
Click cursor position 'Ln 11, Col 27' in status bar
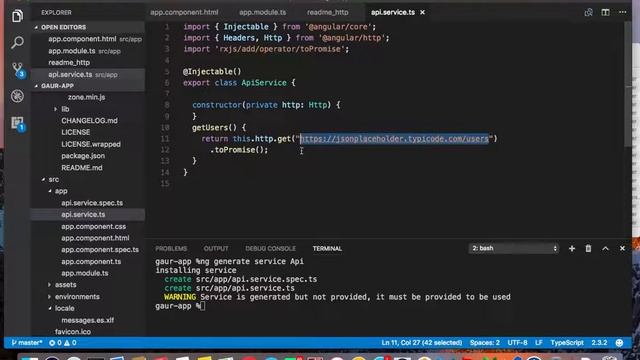click(422, 343)
